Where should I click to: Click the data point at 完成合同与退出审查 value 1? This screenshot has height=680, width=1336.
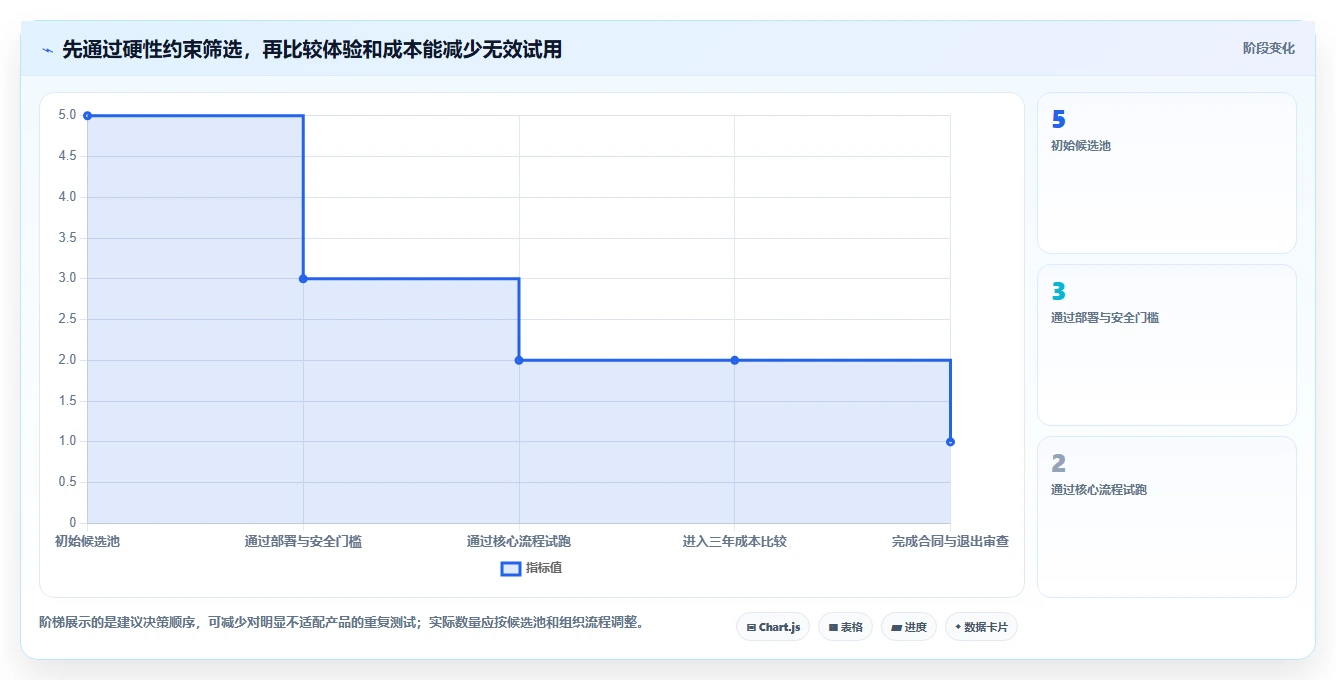tap(950, 442)
